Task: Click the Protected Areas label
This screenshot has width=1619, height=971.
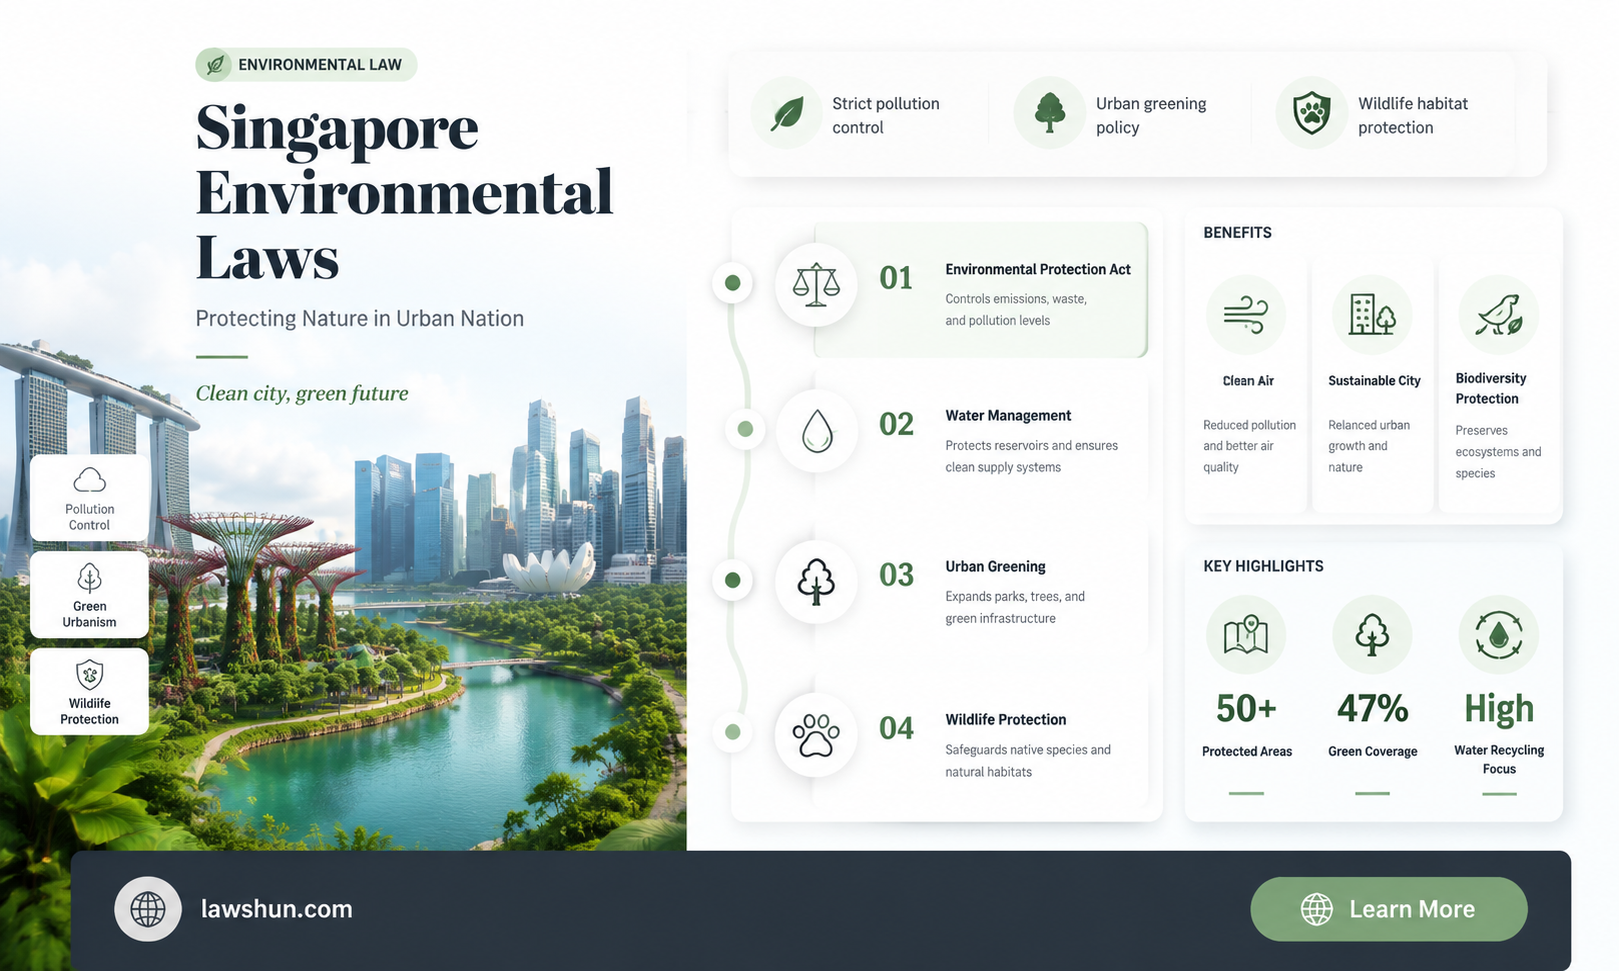Action: pyautogui.click(x=1247, y=751)
